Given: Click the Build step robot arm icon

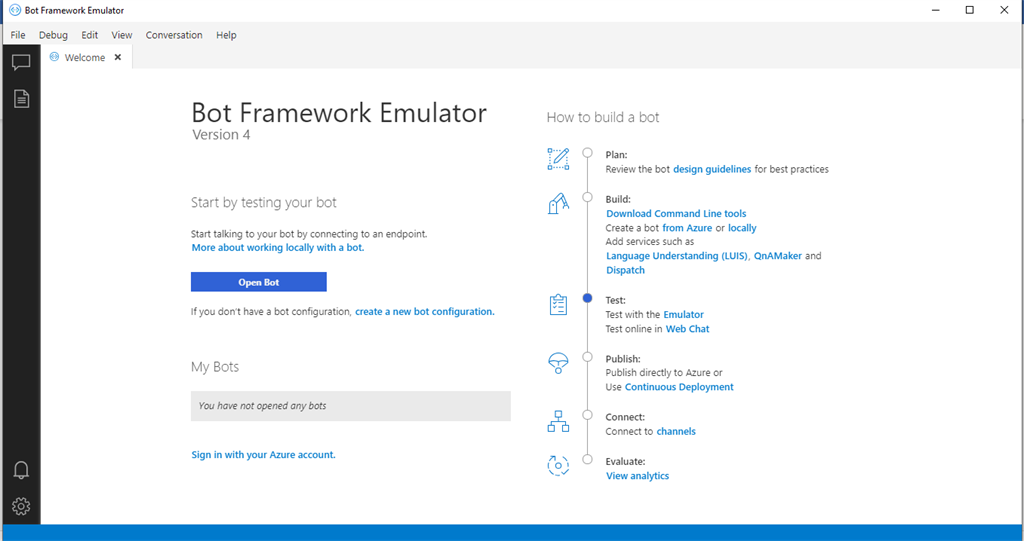Looking at the screenshot, I should coord(558,203).
